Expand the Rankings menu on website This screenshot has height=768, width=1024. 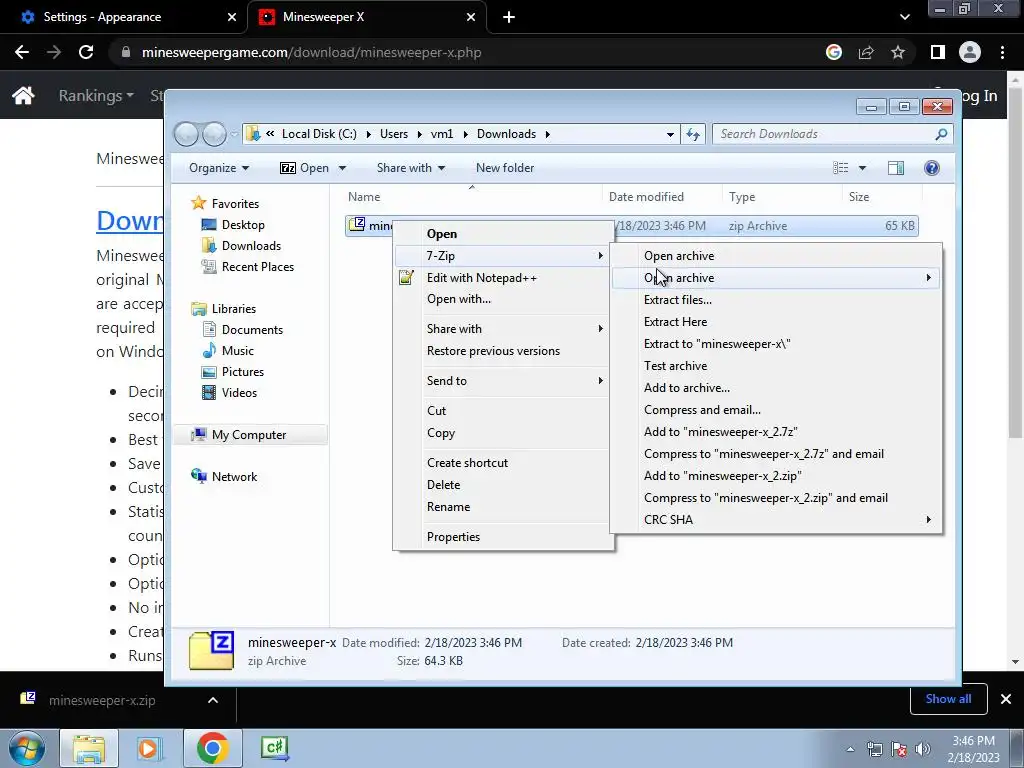point(96,95)
